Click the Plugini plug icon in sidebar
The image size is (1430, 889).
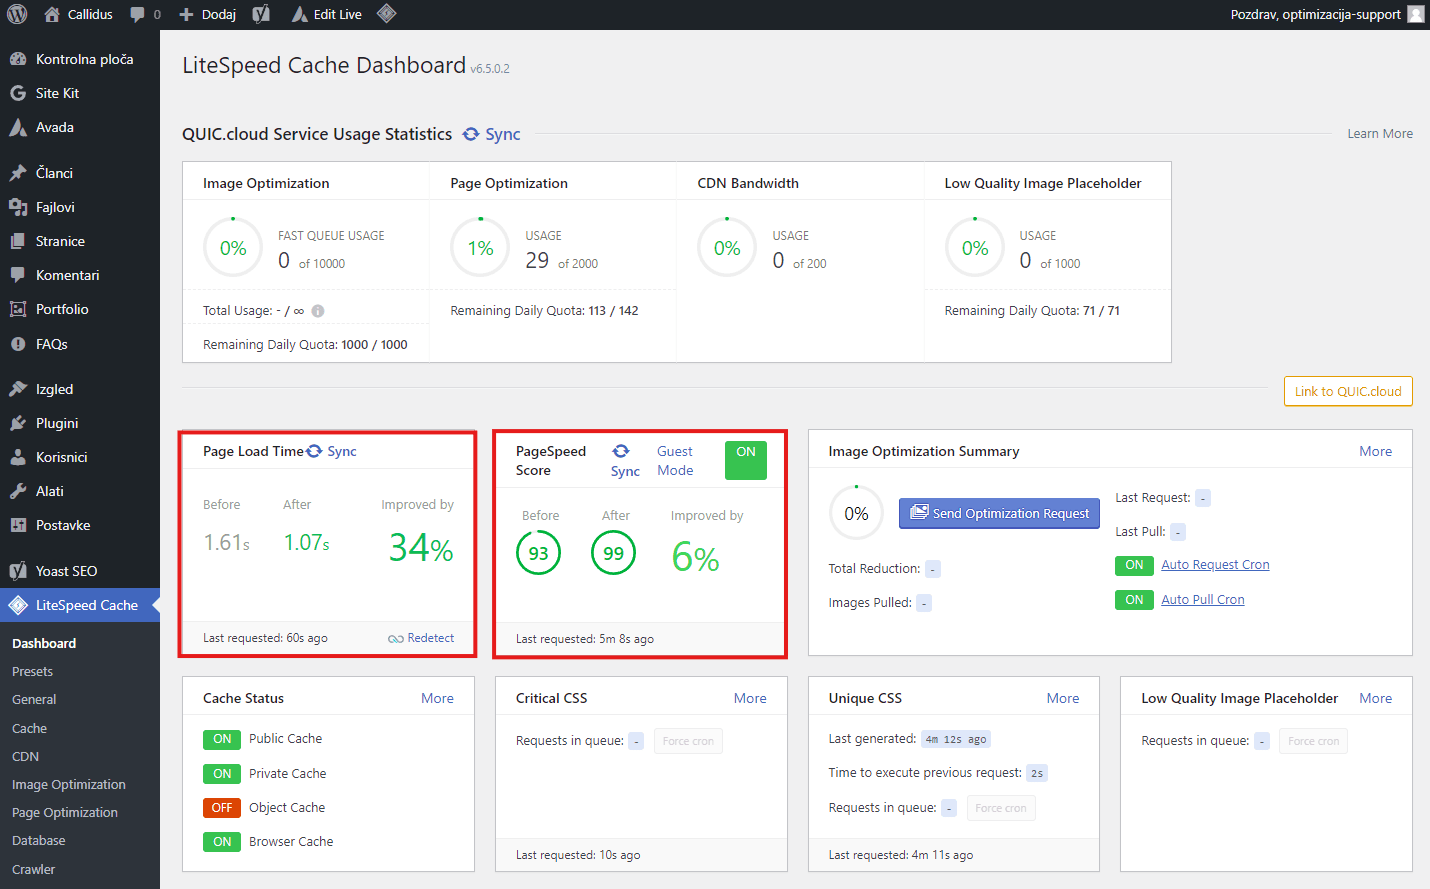point(18,423)
